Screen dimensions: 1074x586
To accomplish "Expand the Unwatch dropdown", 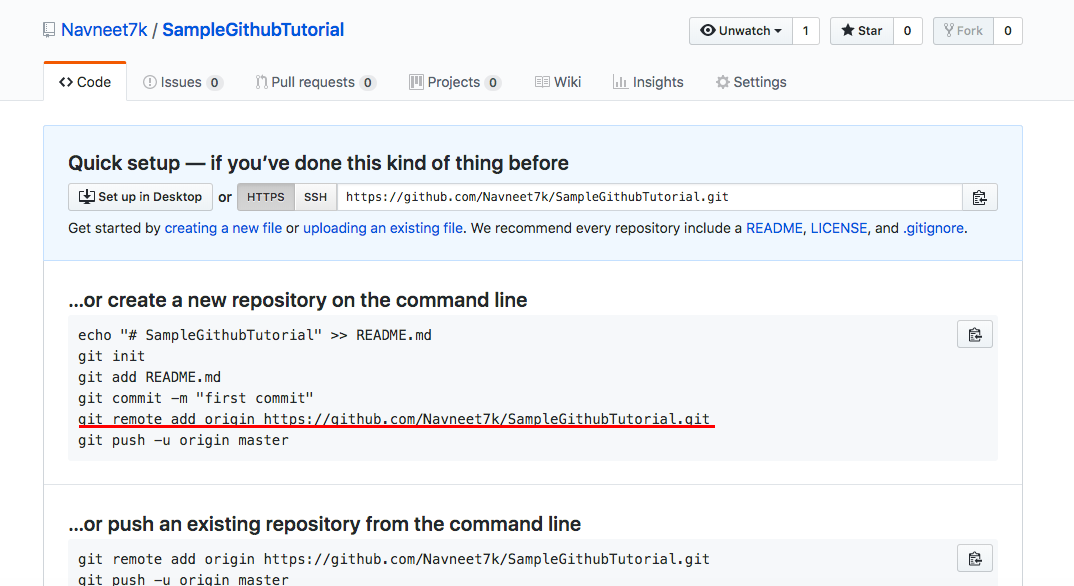I will [x=740, y=31].
